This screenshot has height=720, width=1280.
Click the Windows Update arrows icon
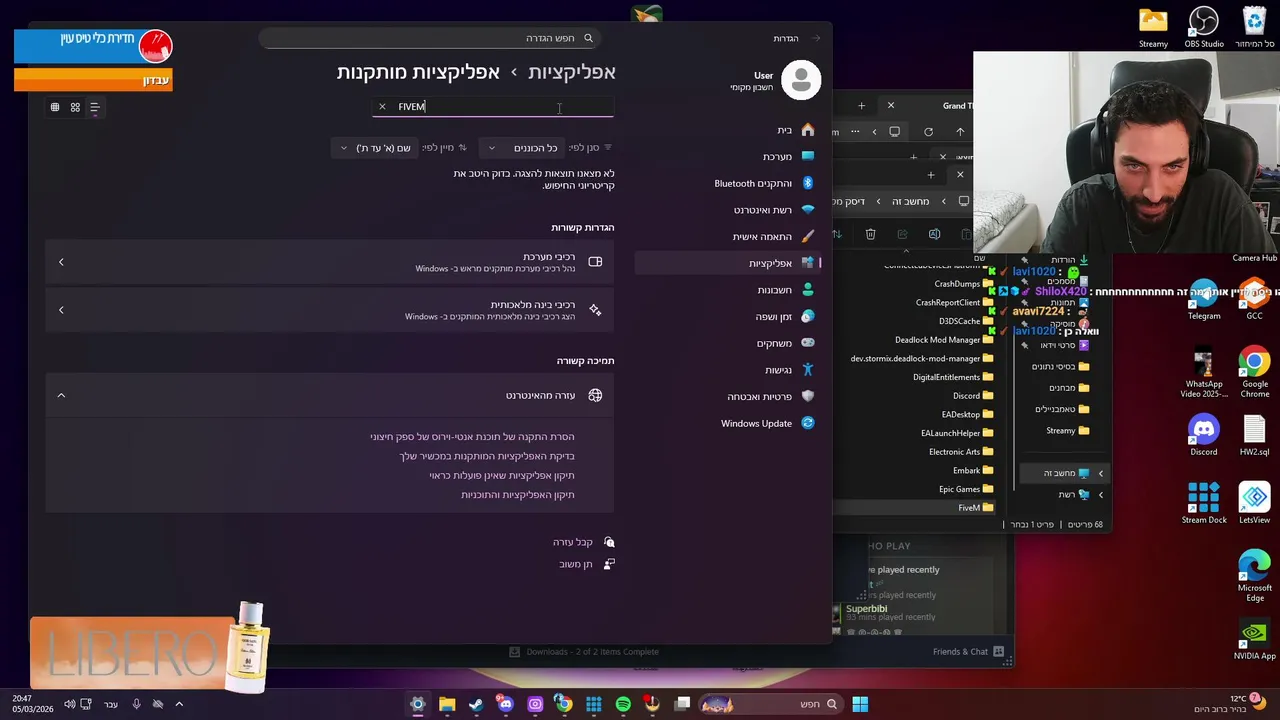point(808,423)
